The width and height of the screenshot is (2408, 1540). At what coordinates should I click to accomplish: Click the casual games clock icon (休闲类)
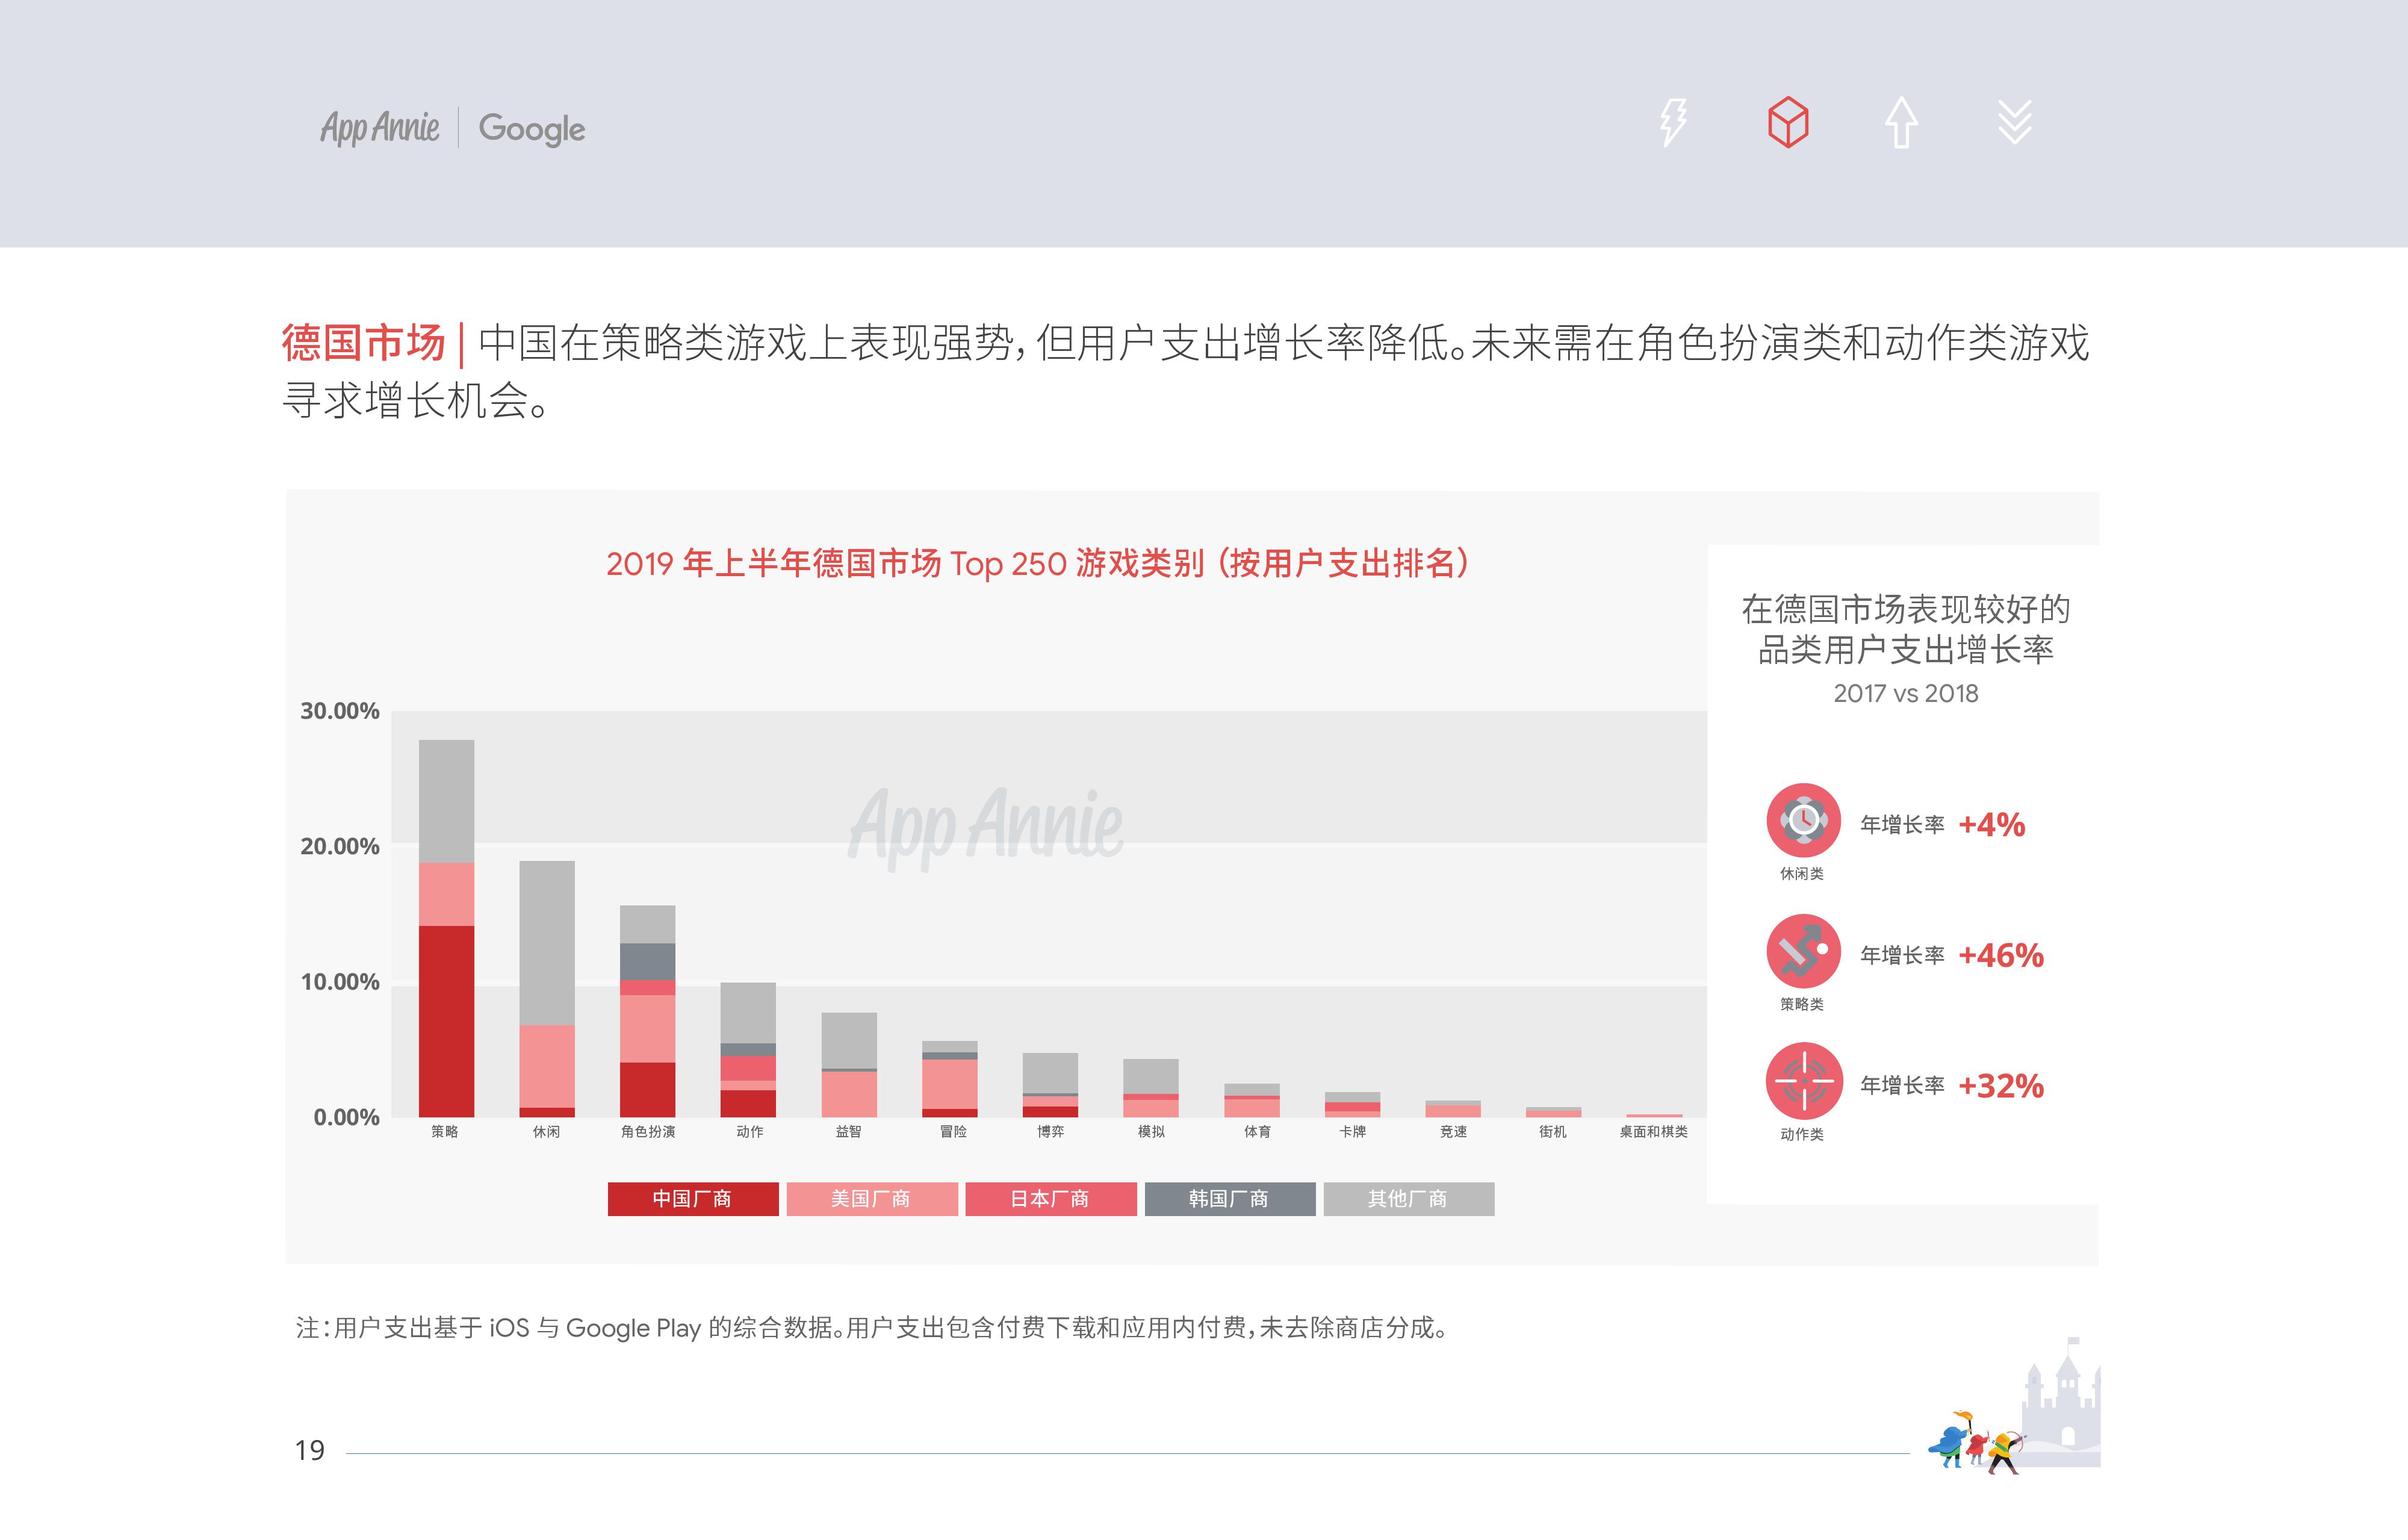click(x=1803, y=820)
